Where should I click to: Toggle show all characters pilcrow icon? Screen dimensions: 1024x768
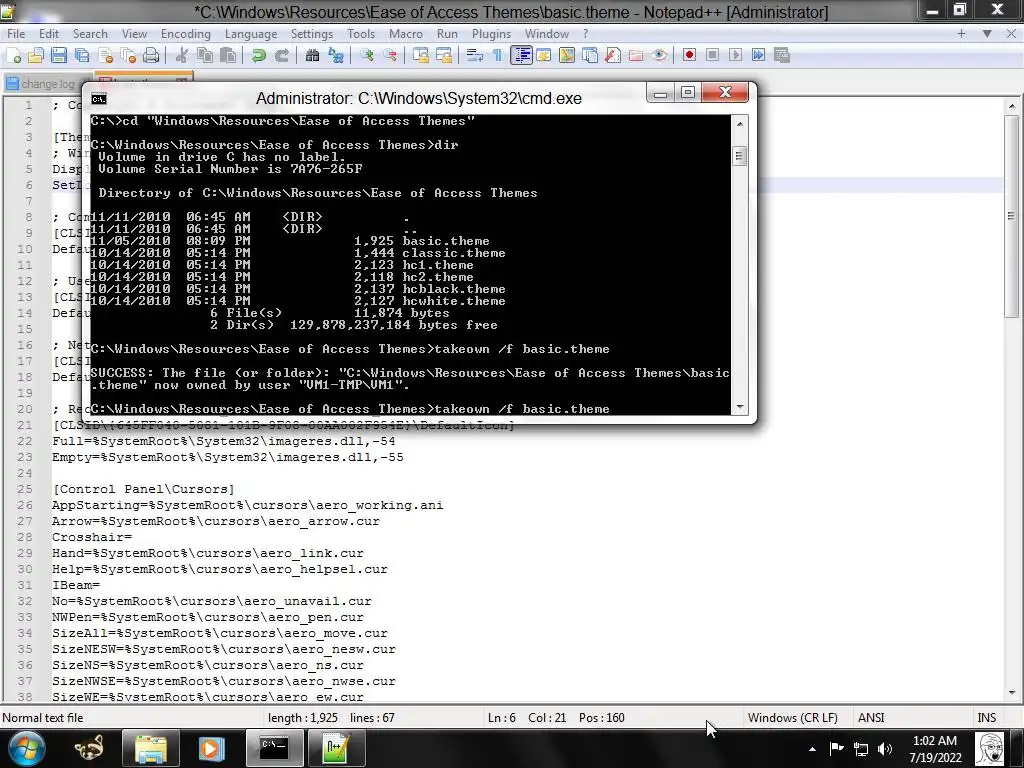(498, 56)
